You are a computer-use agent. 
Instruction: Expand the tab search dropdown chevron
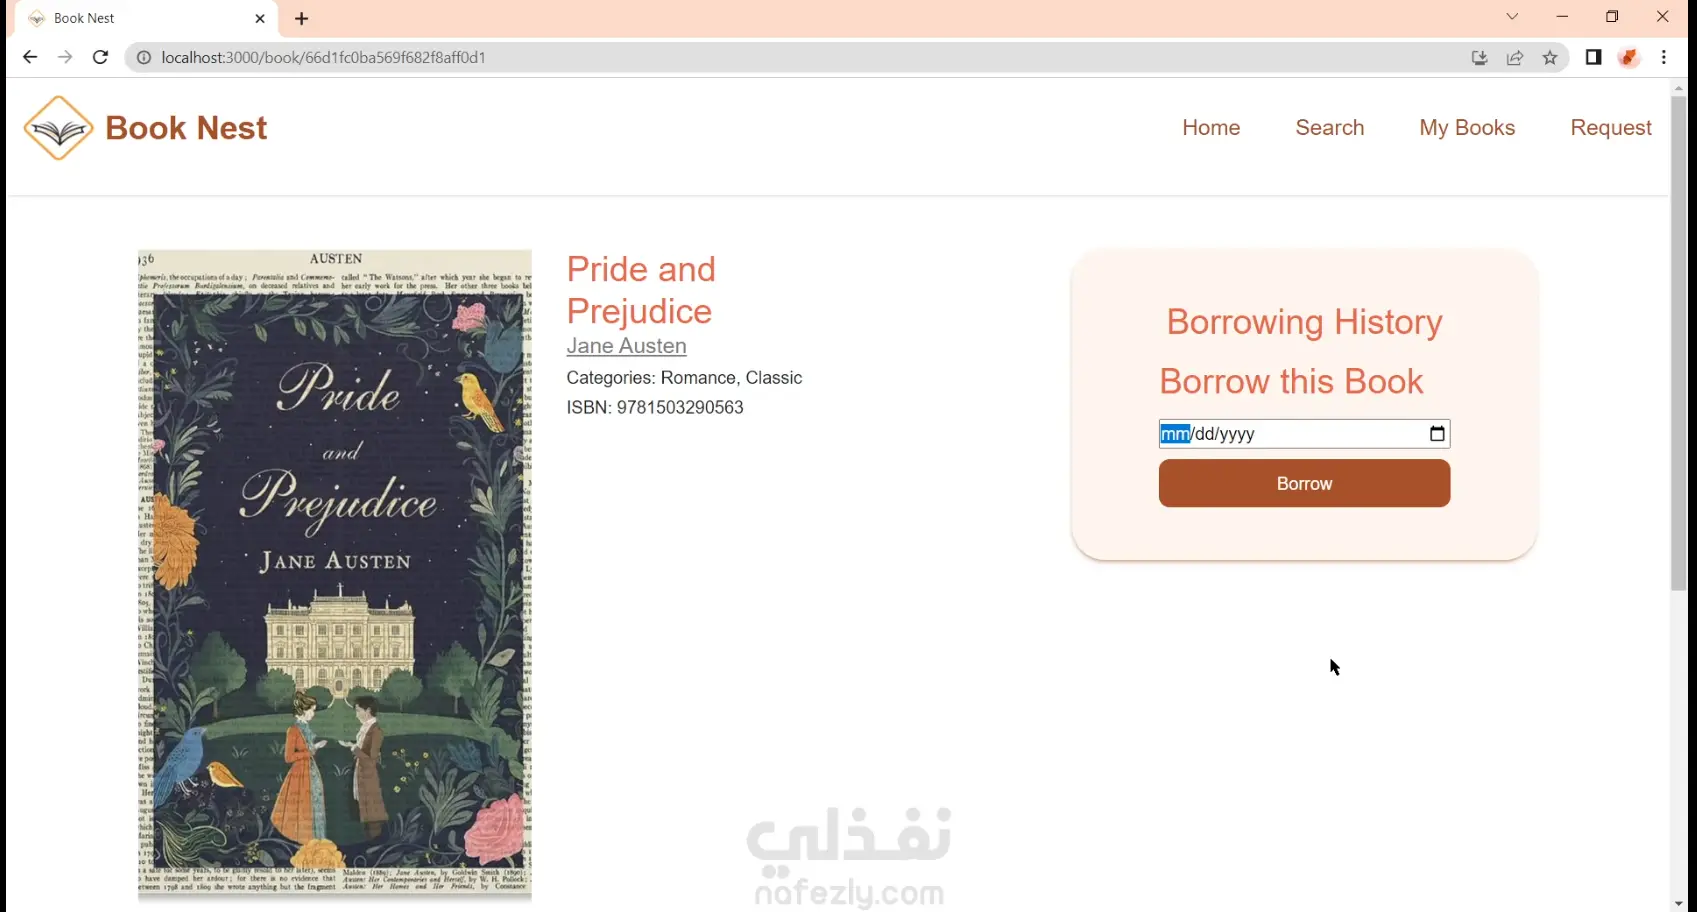pos(1512,16)
